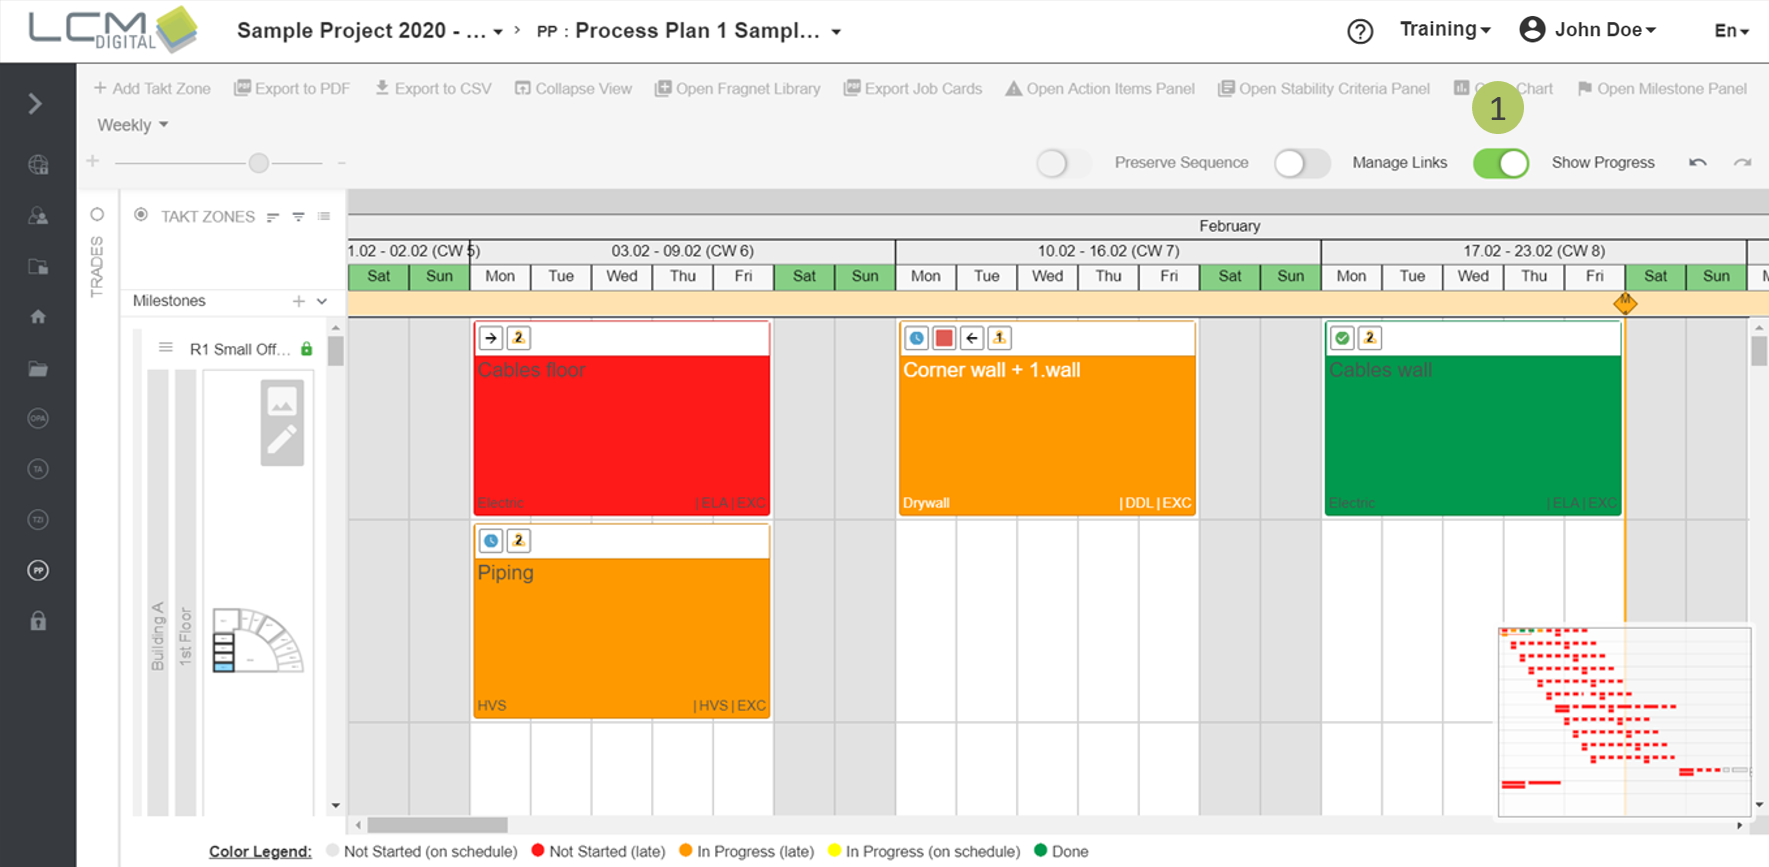Click the home icon in the sidebar

pyautogui.click(x=38, y=317)
